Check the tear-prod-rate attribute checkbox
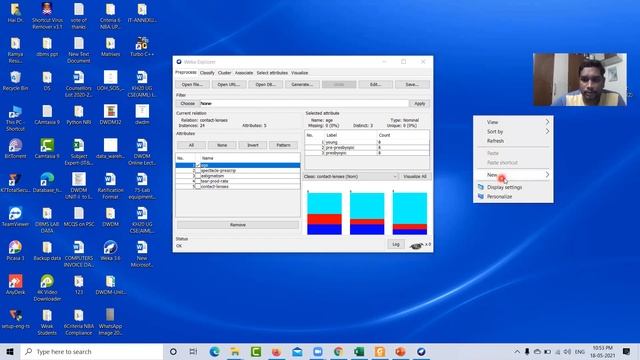Screen dimensions: 640x360 (198, 181)
